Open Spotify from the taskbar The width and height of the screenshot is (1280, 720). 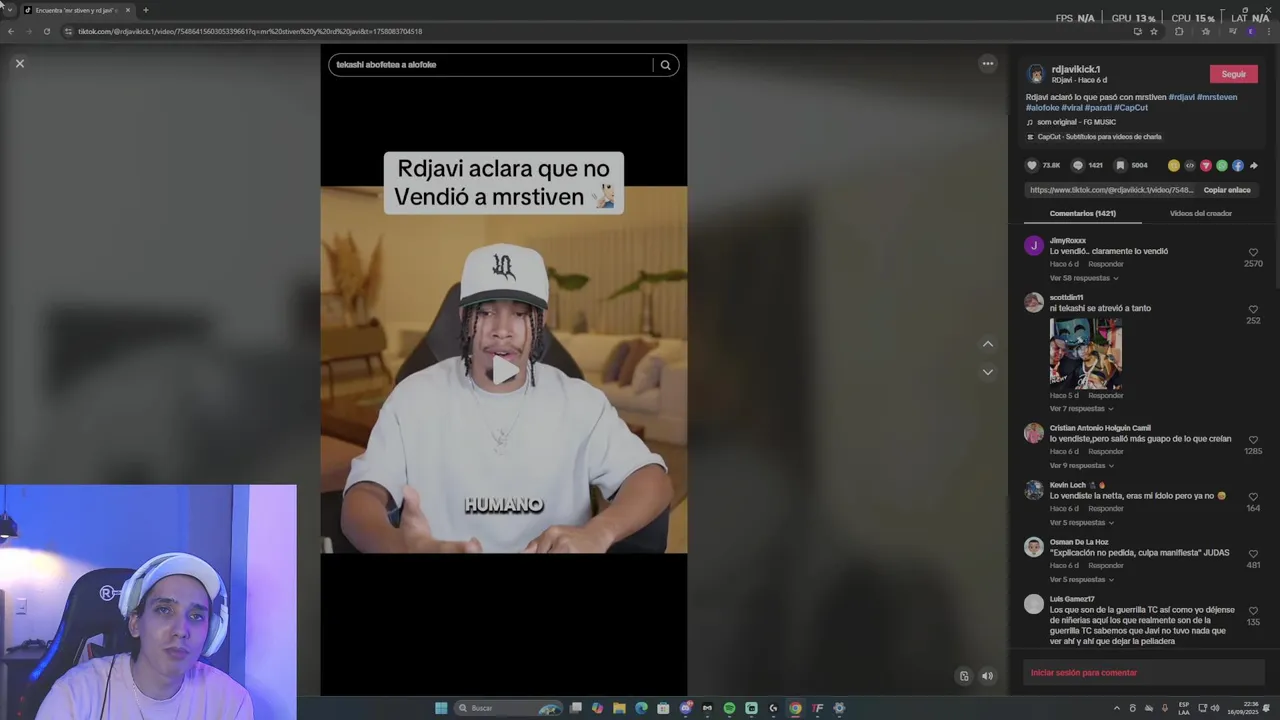click(729, 708)
